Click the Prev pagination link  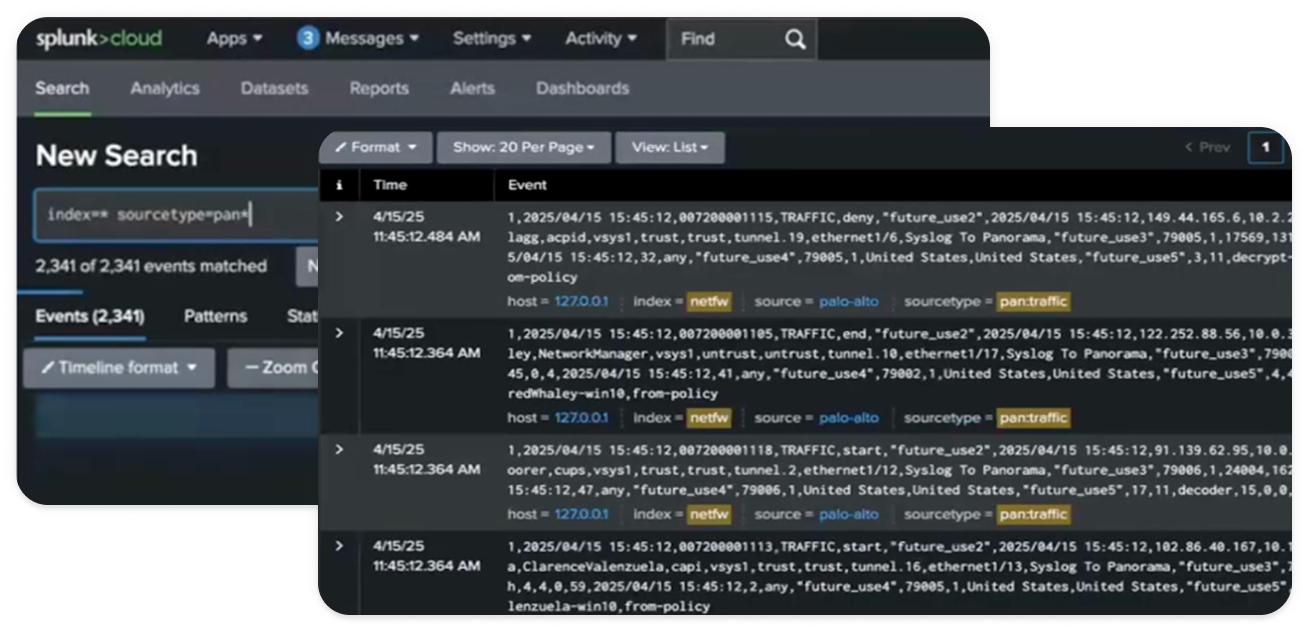click(x=1207, y=147)
